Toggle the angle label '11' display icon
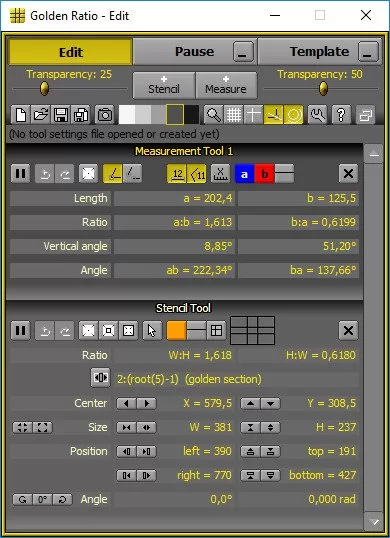390x538 pixels. pos(197,174)
